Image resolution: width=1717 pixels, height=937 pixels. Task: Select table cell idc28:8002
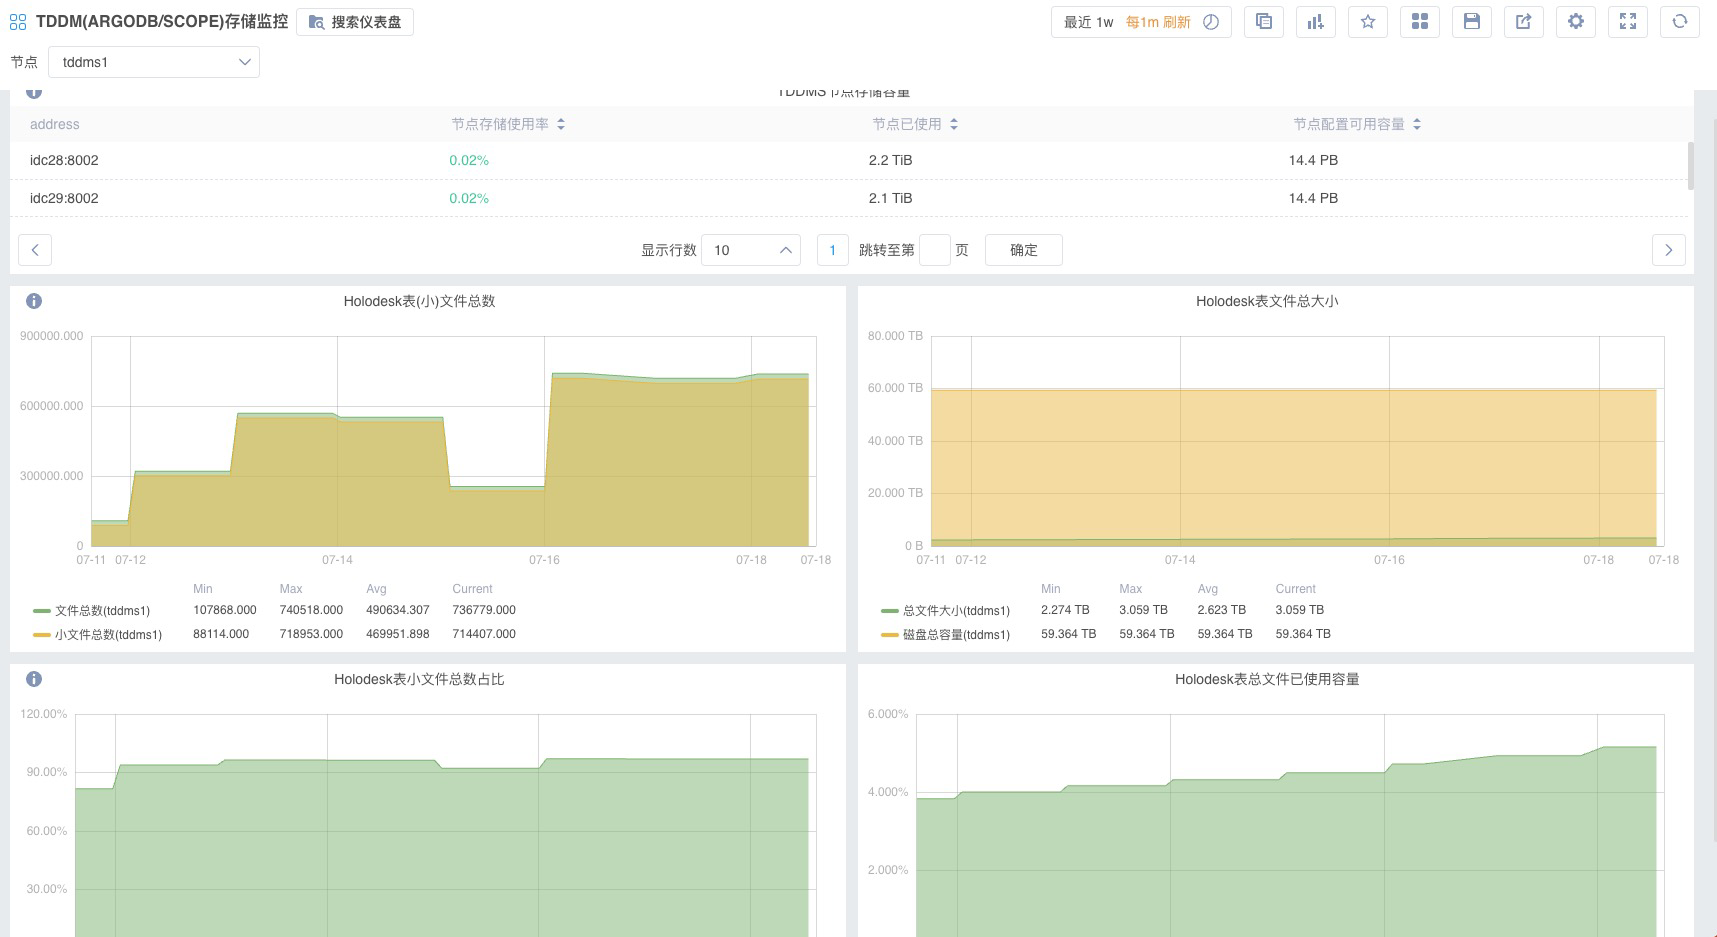pos(64,160)
